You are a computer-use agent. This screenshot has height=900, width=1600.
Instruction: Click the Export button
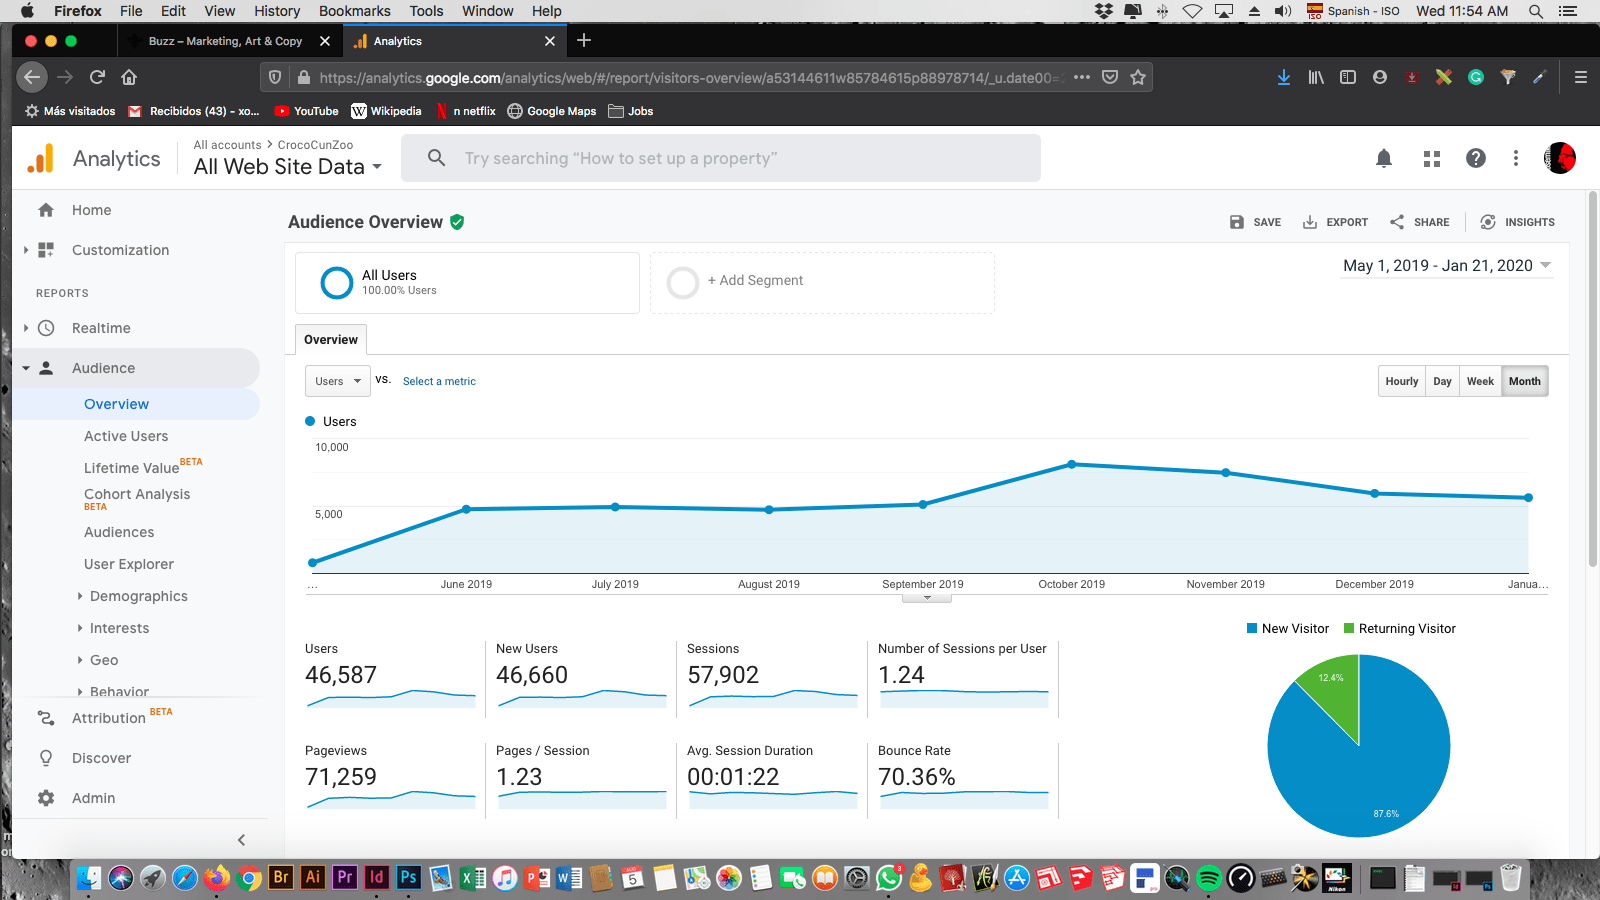pyautogui.click(x=1335, y=222)
